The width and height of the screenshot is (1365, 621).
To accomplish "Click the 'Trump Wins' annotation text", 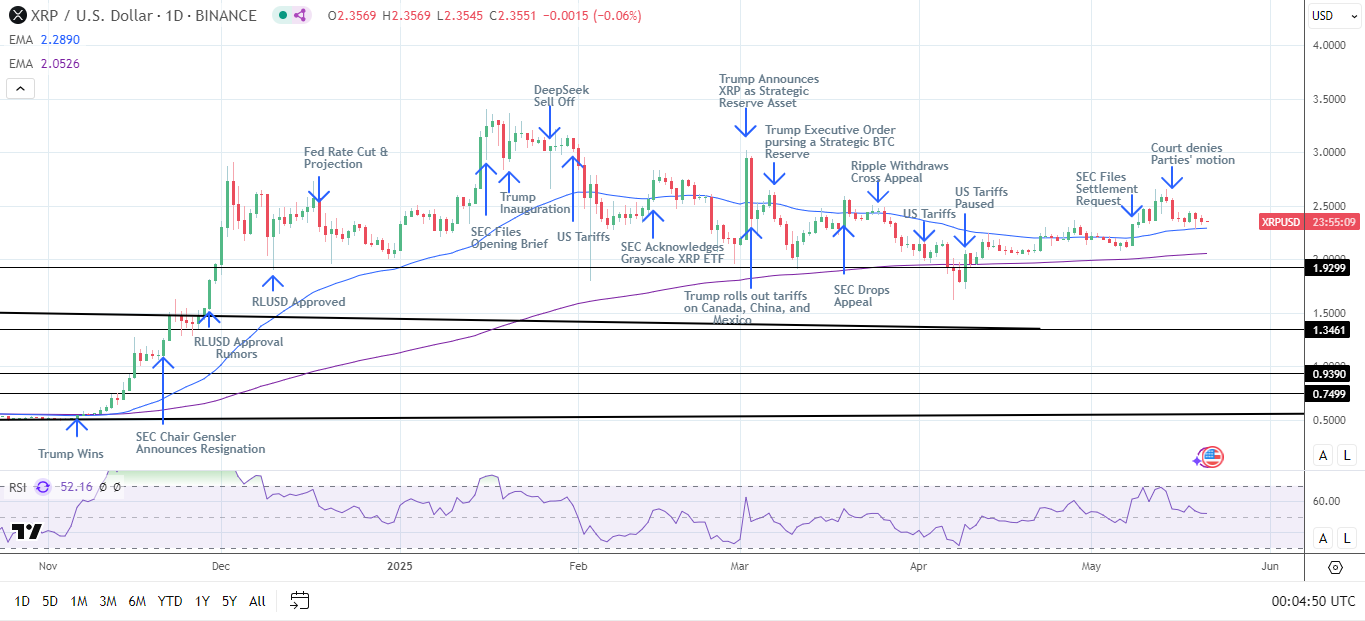I will pyautogui.click(x=71, y=454).
